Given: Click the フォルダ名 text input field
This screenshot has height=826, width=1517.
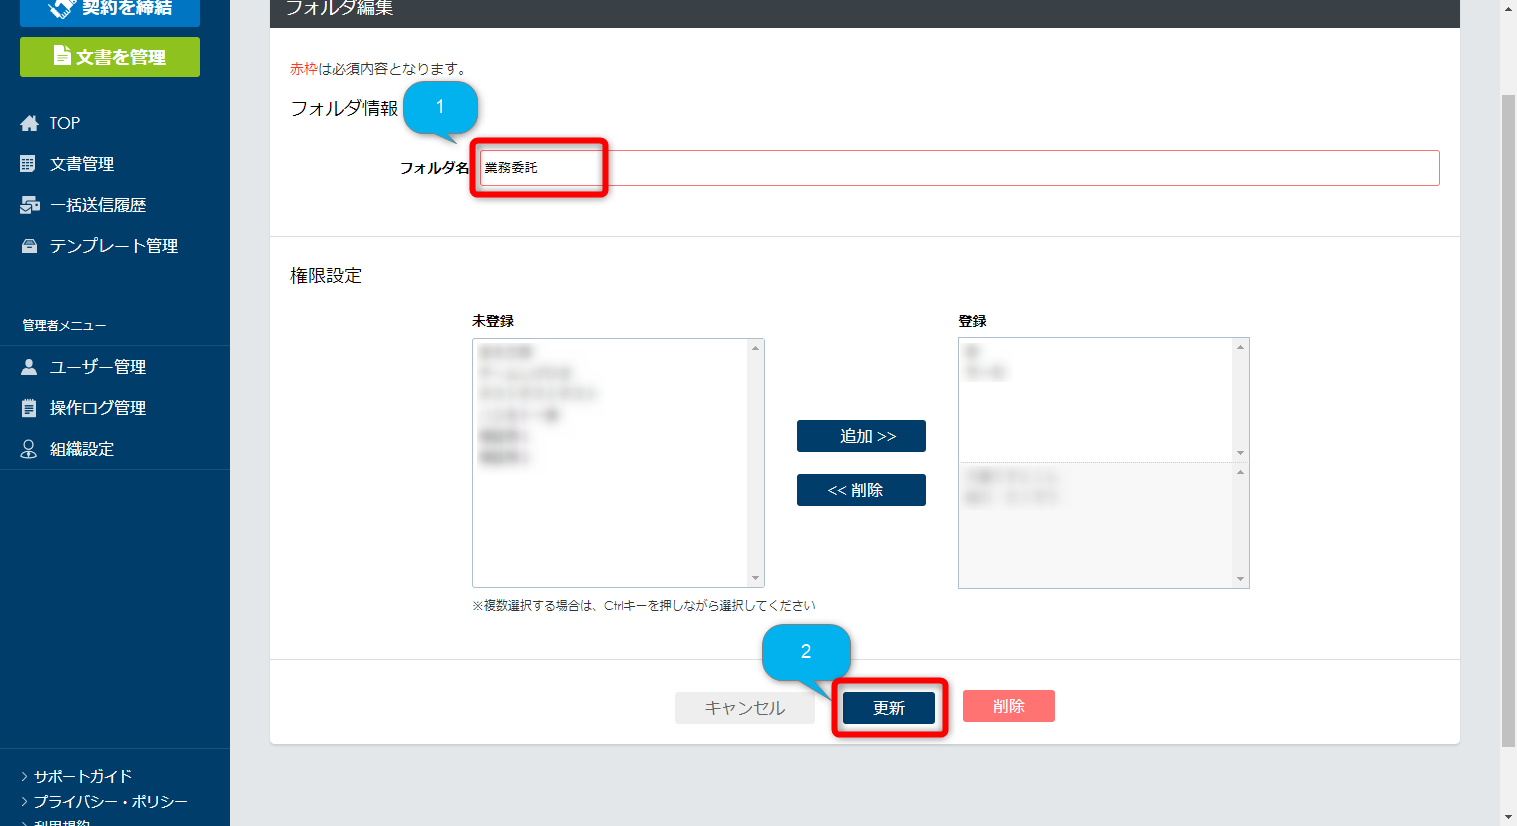Looking at the screenshot, I should pyautogui.click(x=958, y=168).
